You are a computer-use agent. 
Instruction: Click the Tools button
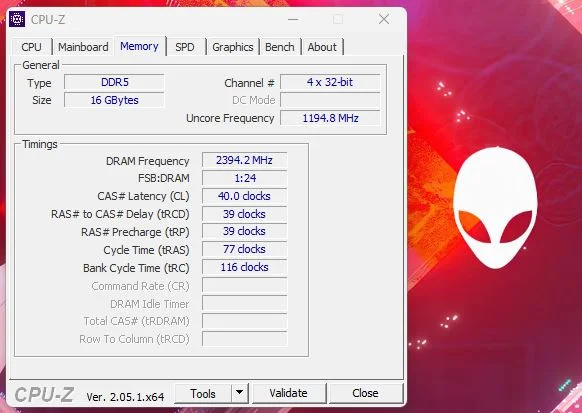coord(203,393)
